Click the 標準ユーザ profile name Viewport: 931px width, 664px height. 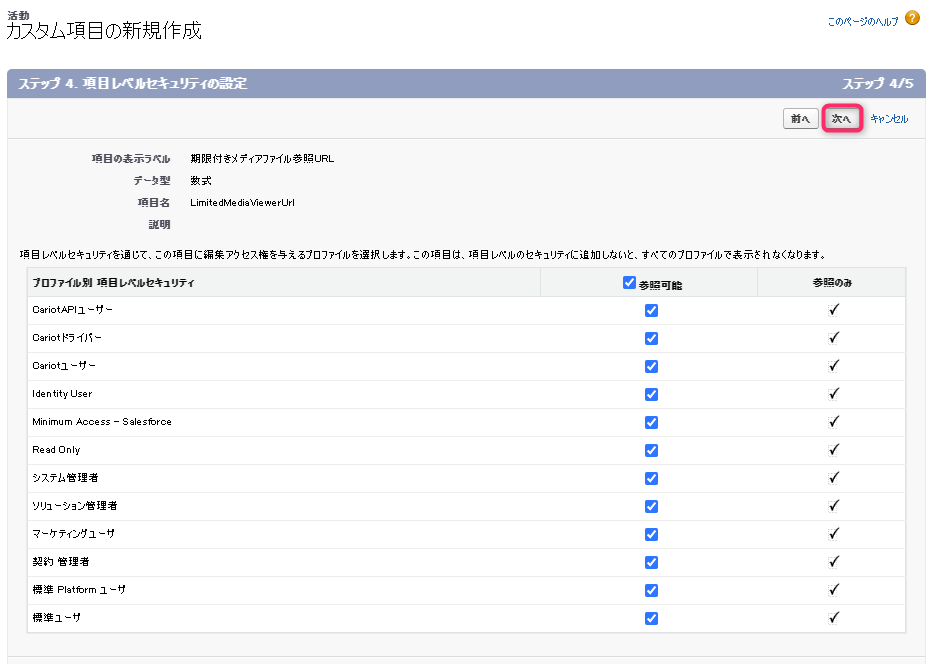[56, 618]
